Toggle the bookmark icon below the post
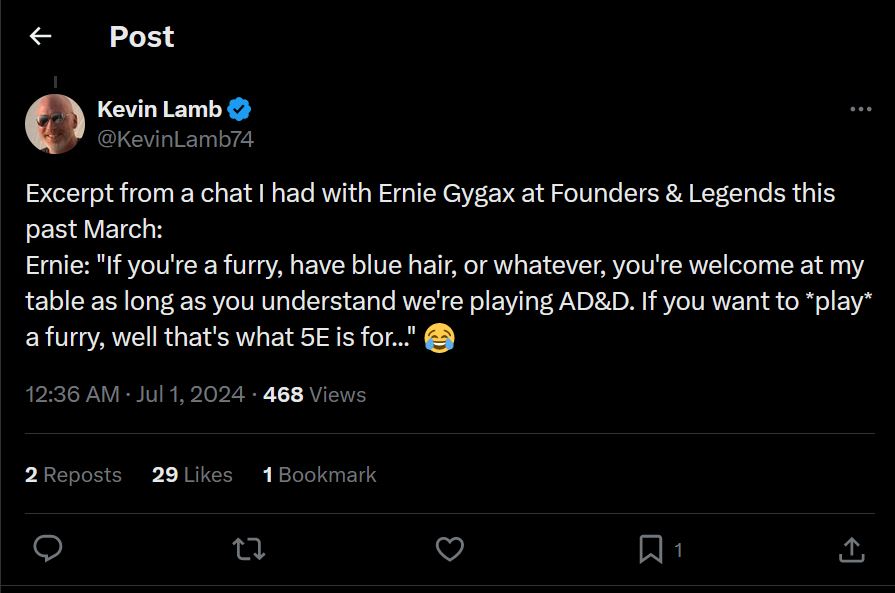 [651, 548]
